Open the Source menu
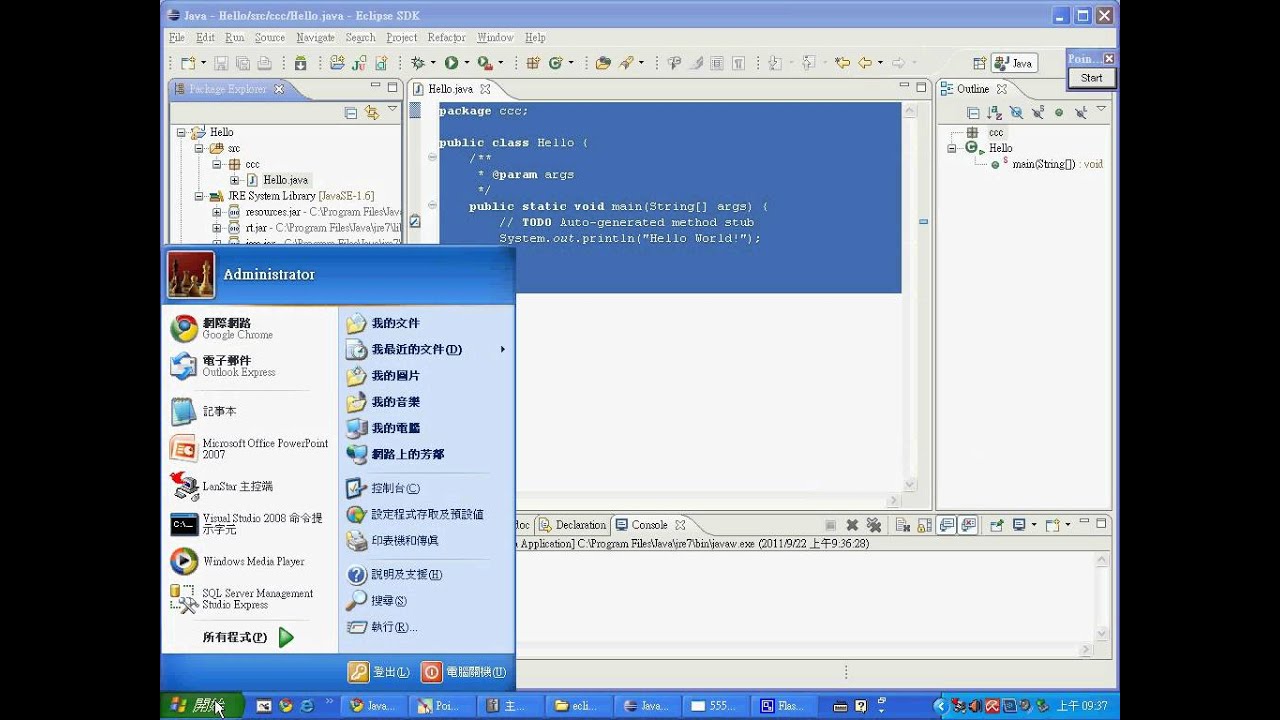The image size is (1280, 720). point(270,38)
